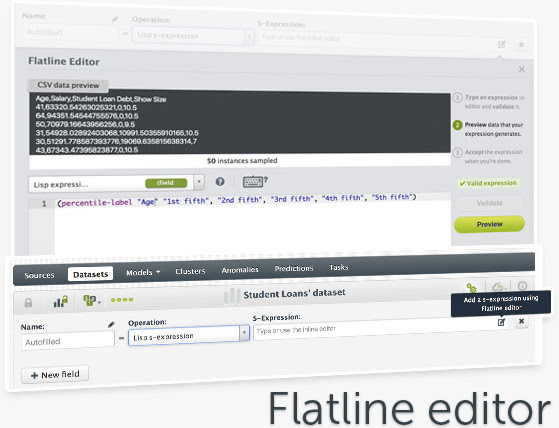The height and width of the screenshot is (428, 559).
Task: Click background Operation dropdown at top
Action: [193, 36]
